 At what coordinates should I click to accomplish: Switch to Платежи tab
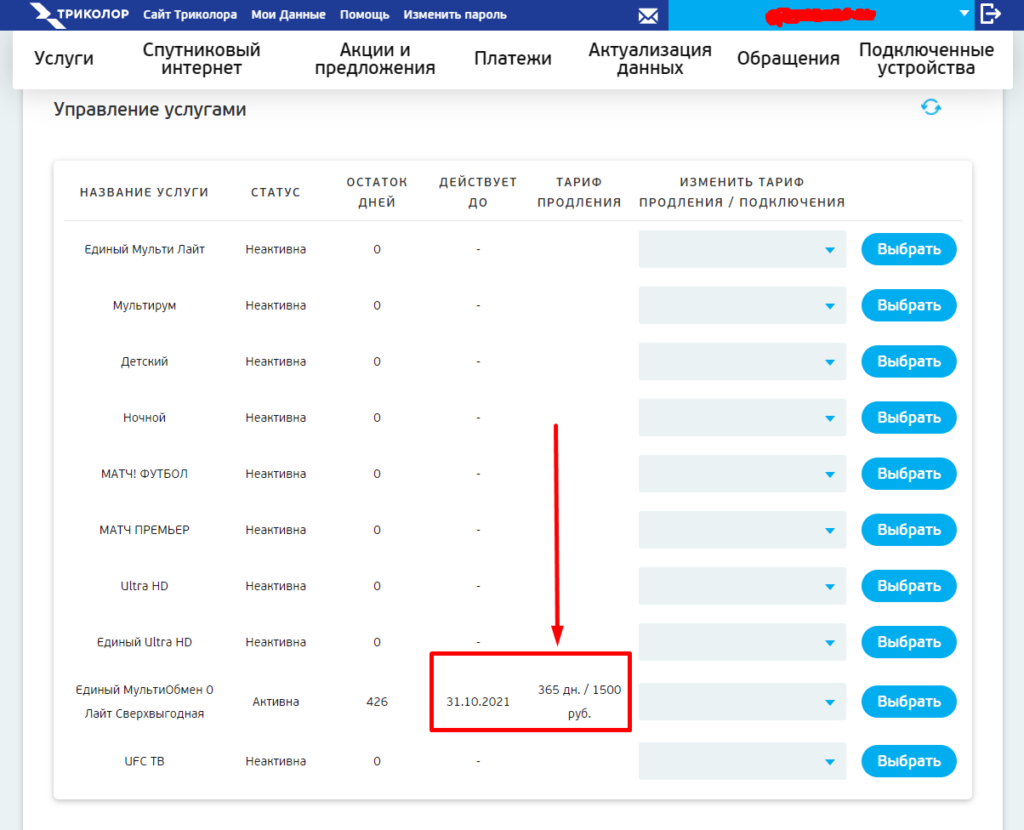tap(513, 58)
